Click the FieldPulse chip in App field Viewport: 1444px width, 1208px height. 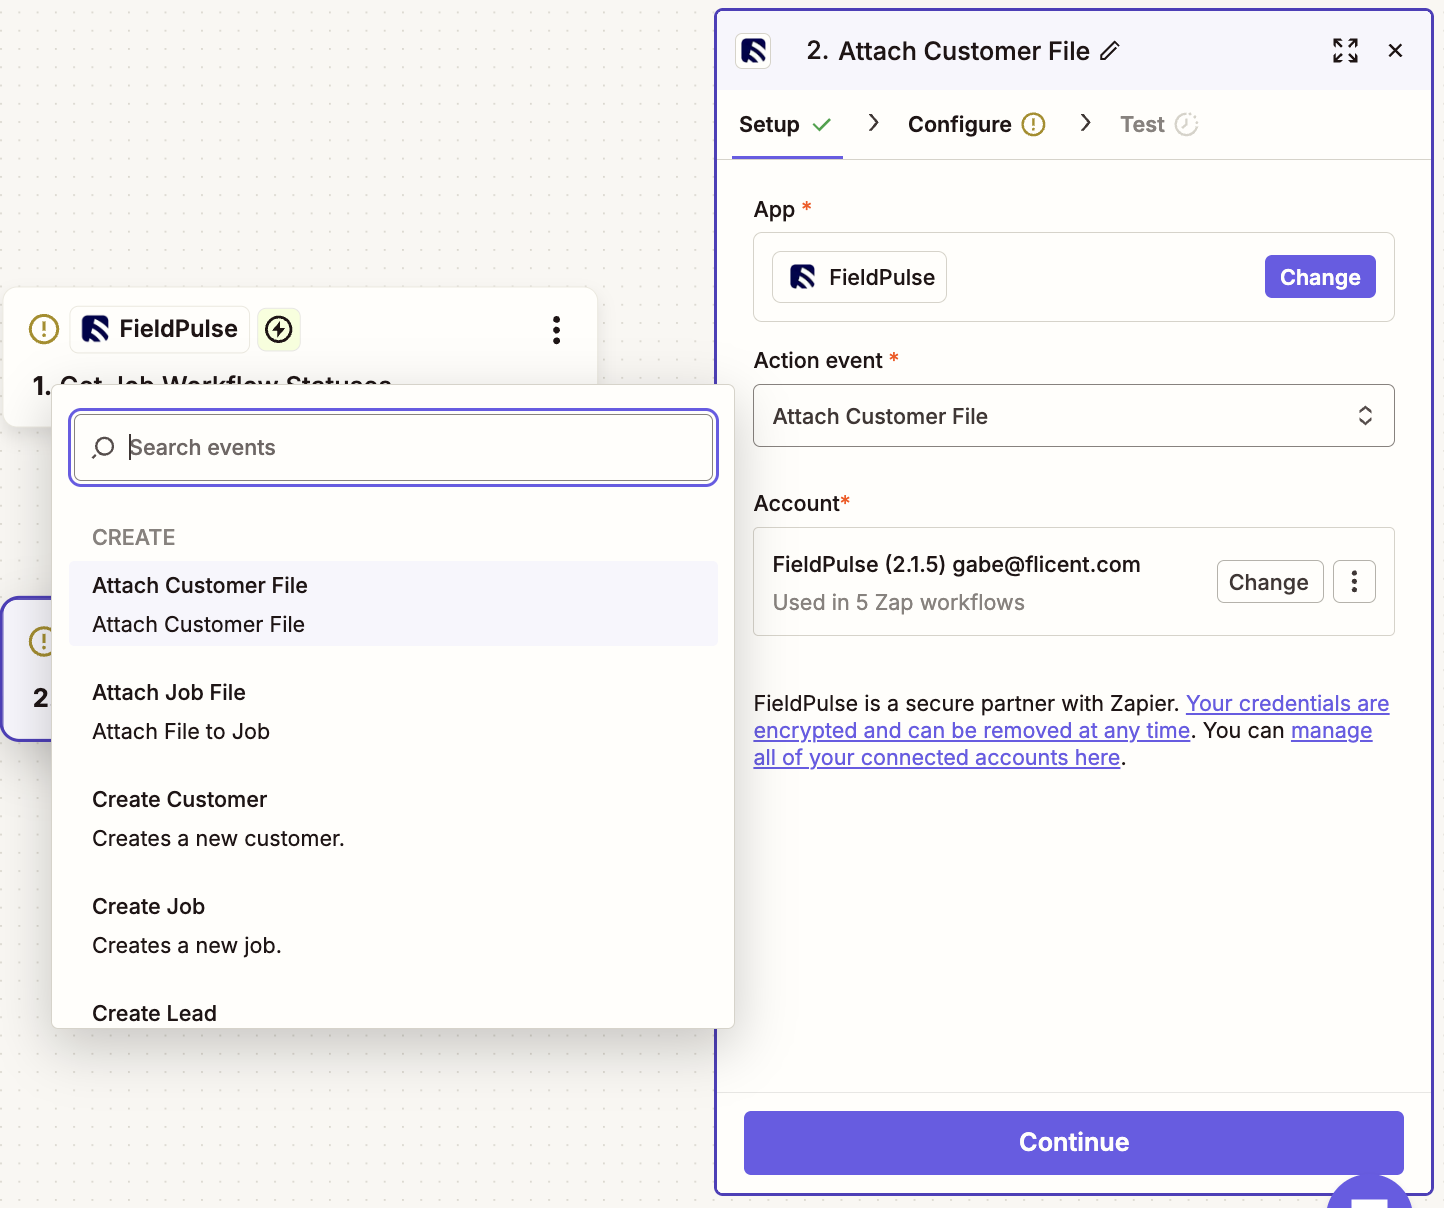point(860,277)
